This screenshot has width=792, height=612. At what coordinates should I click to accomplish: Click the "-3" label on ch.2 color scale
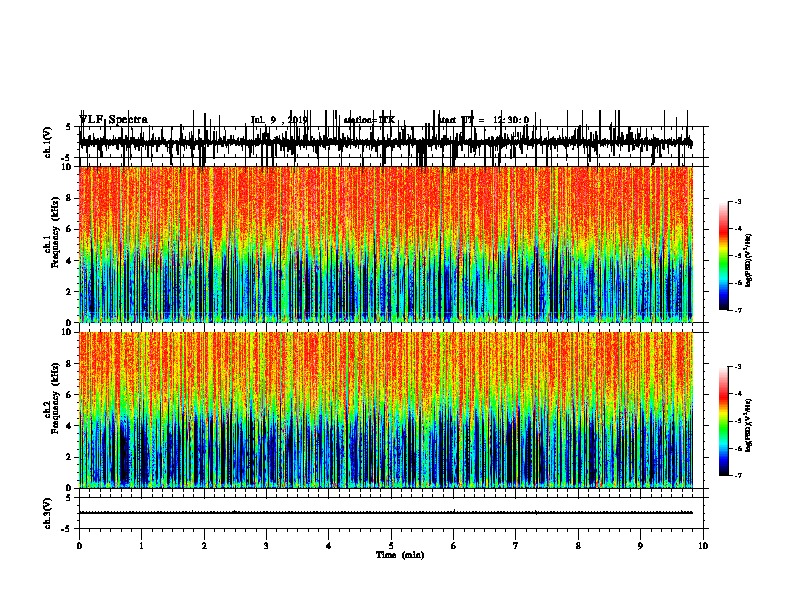click(x=738, y=367)
